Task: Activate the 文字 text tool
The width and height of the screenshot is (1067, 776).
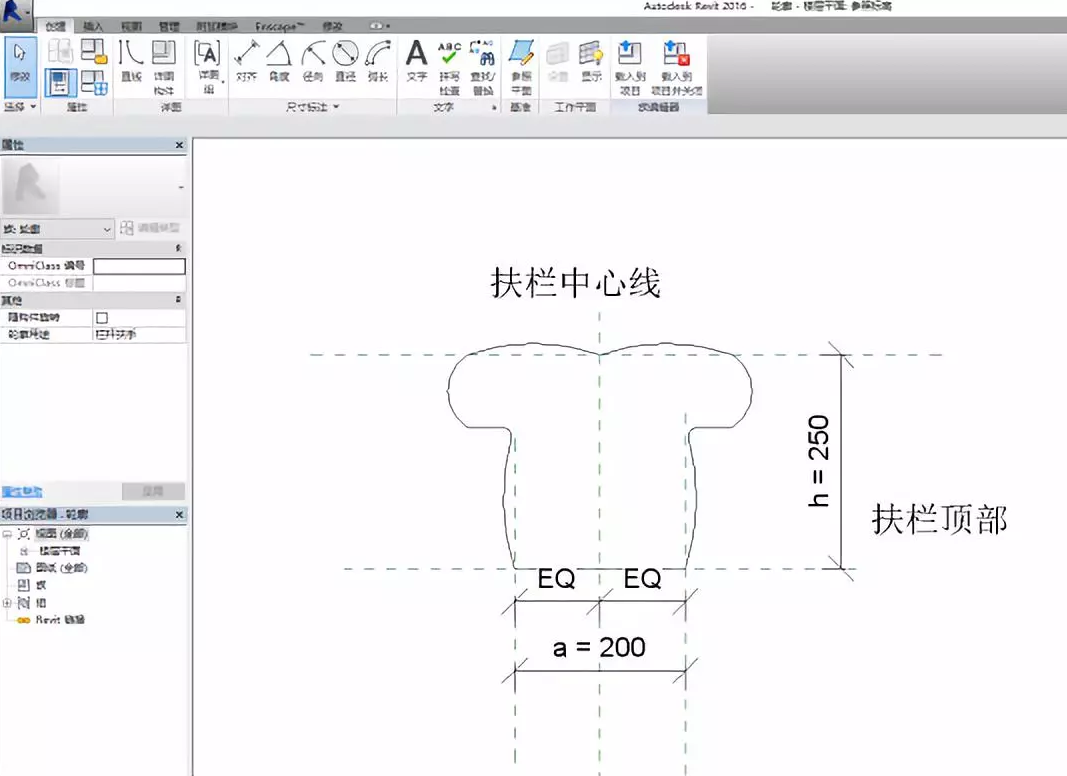Action: [415, 56]
